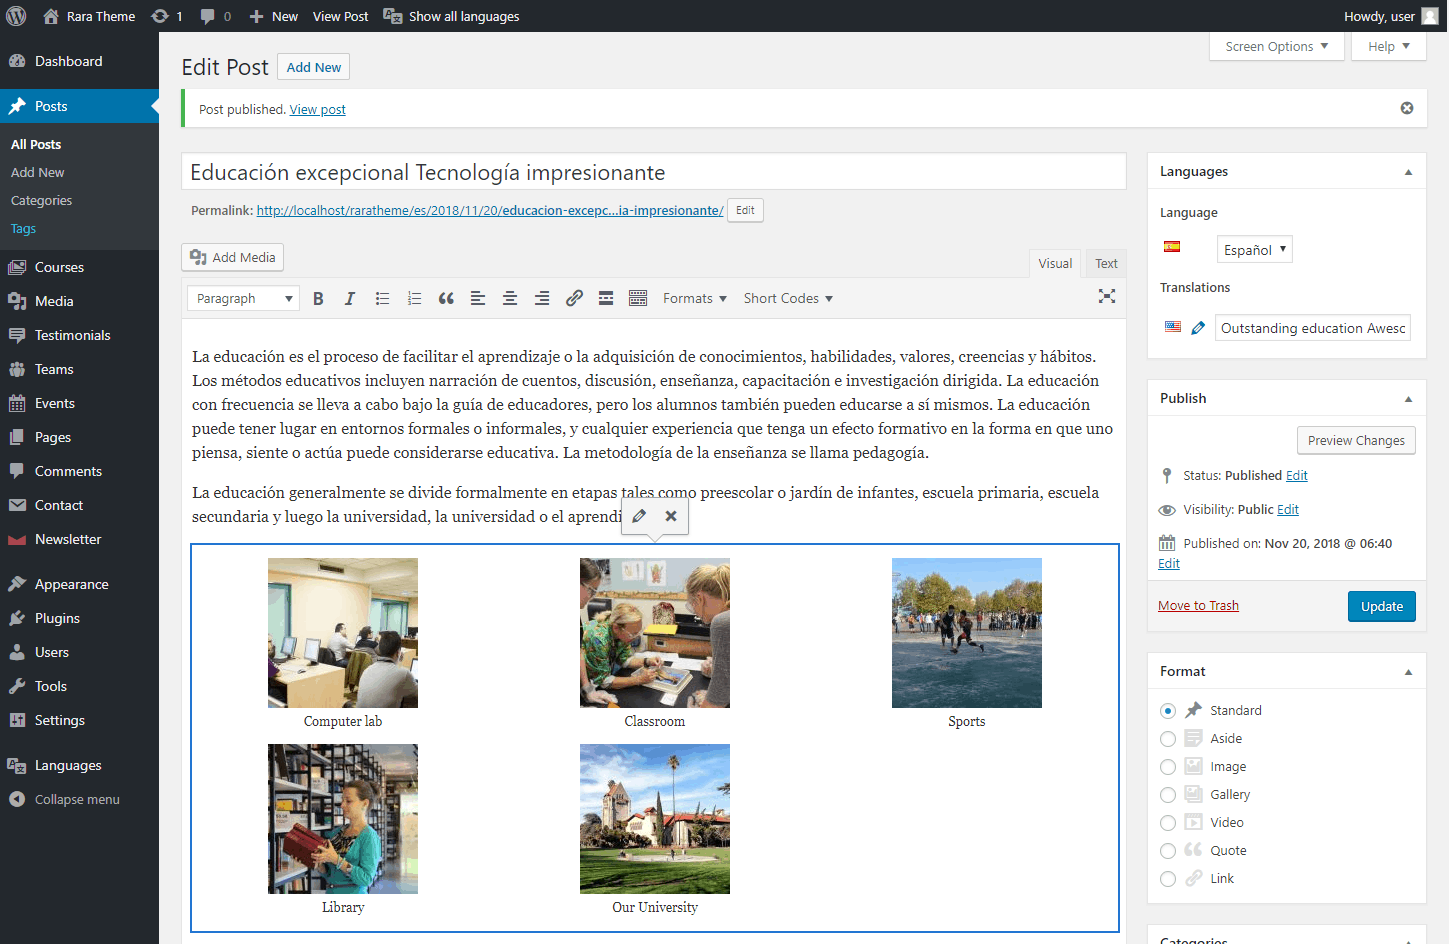Click the Sports gallery thumbnail
This screenshot has width=1449, height=944.
[x=966, y=633]
